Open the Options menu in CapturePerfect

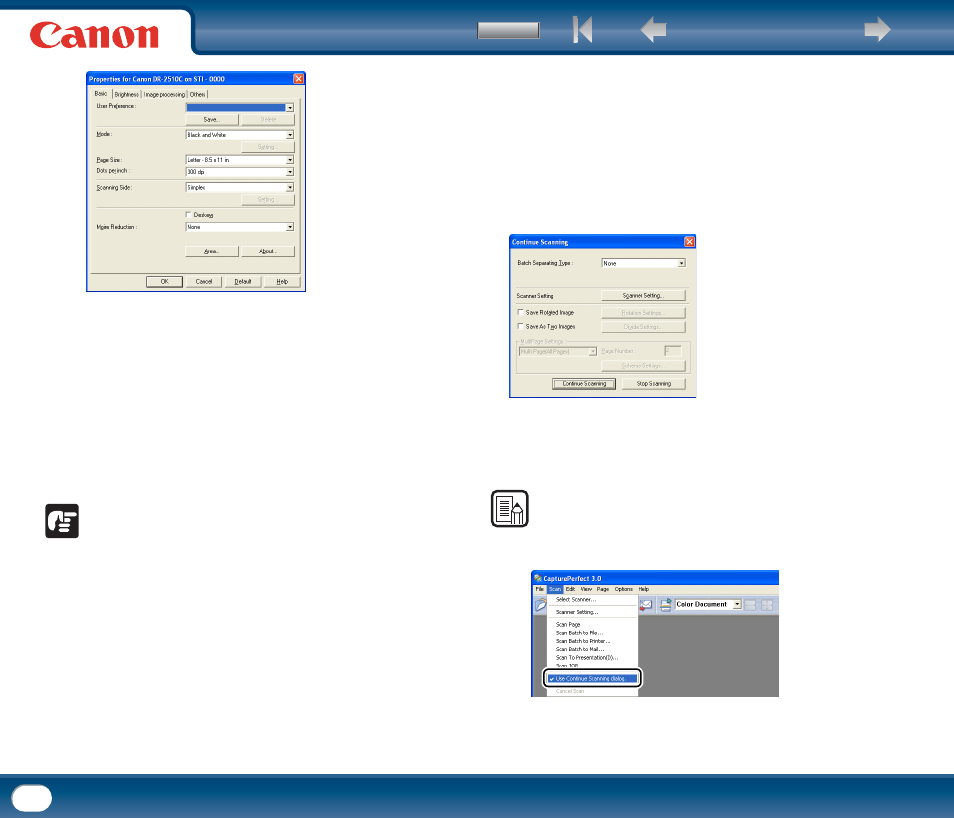(x=624, y=589)
